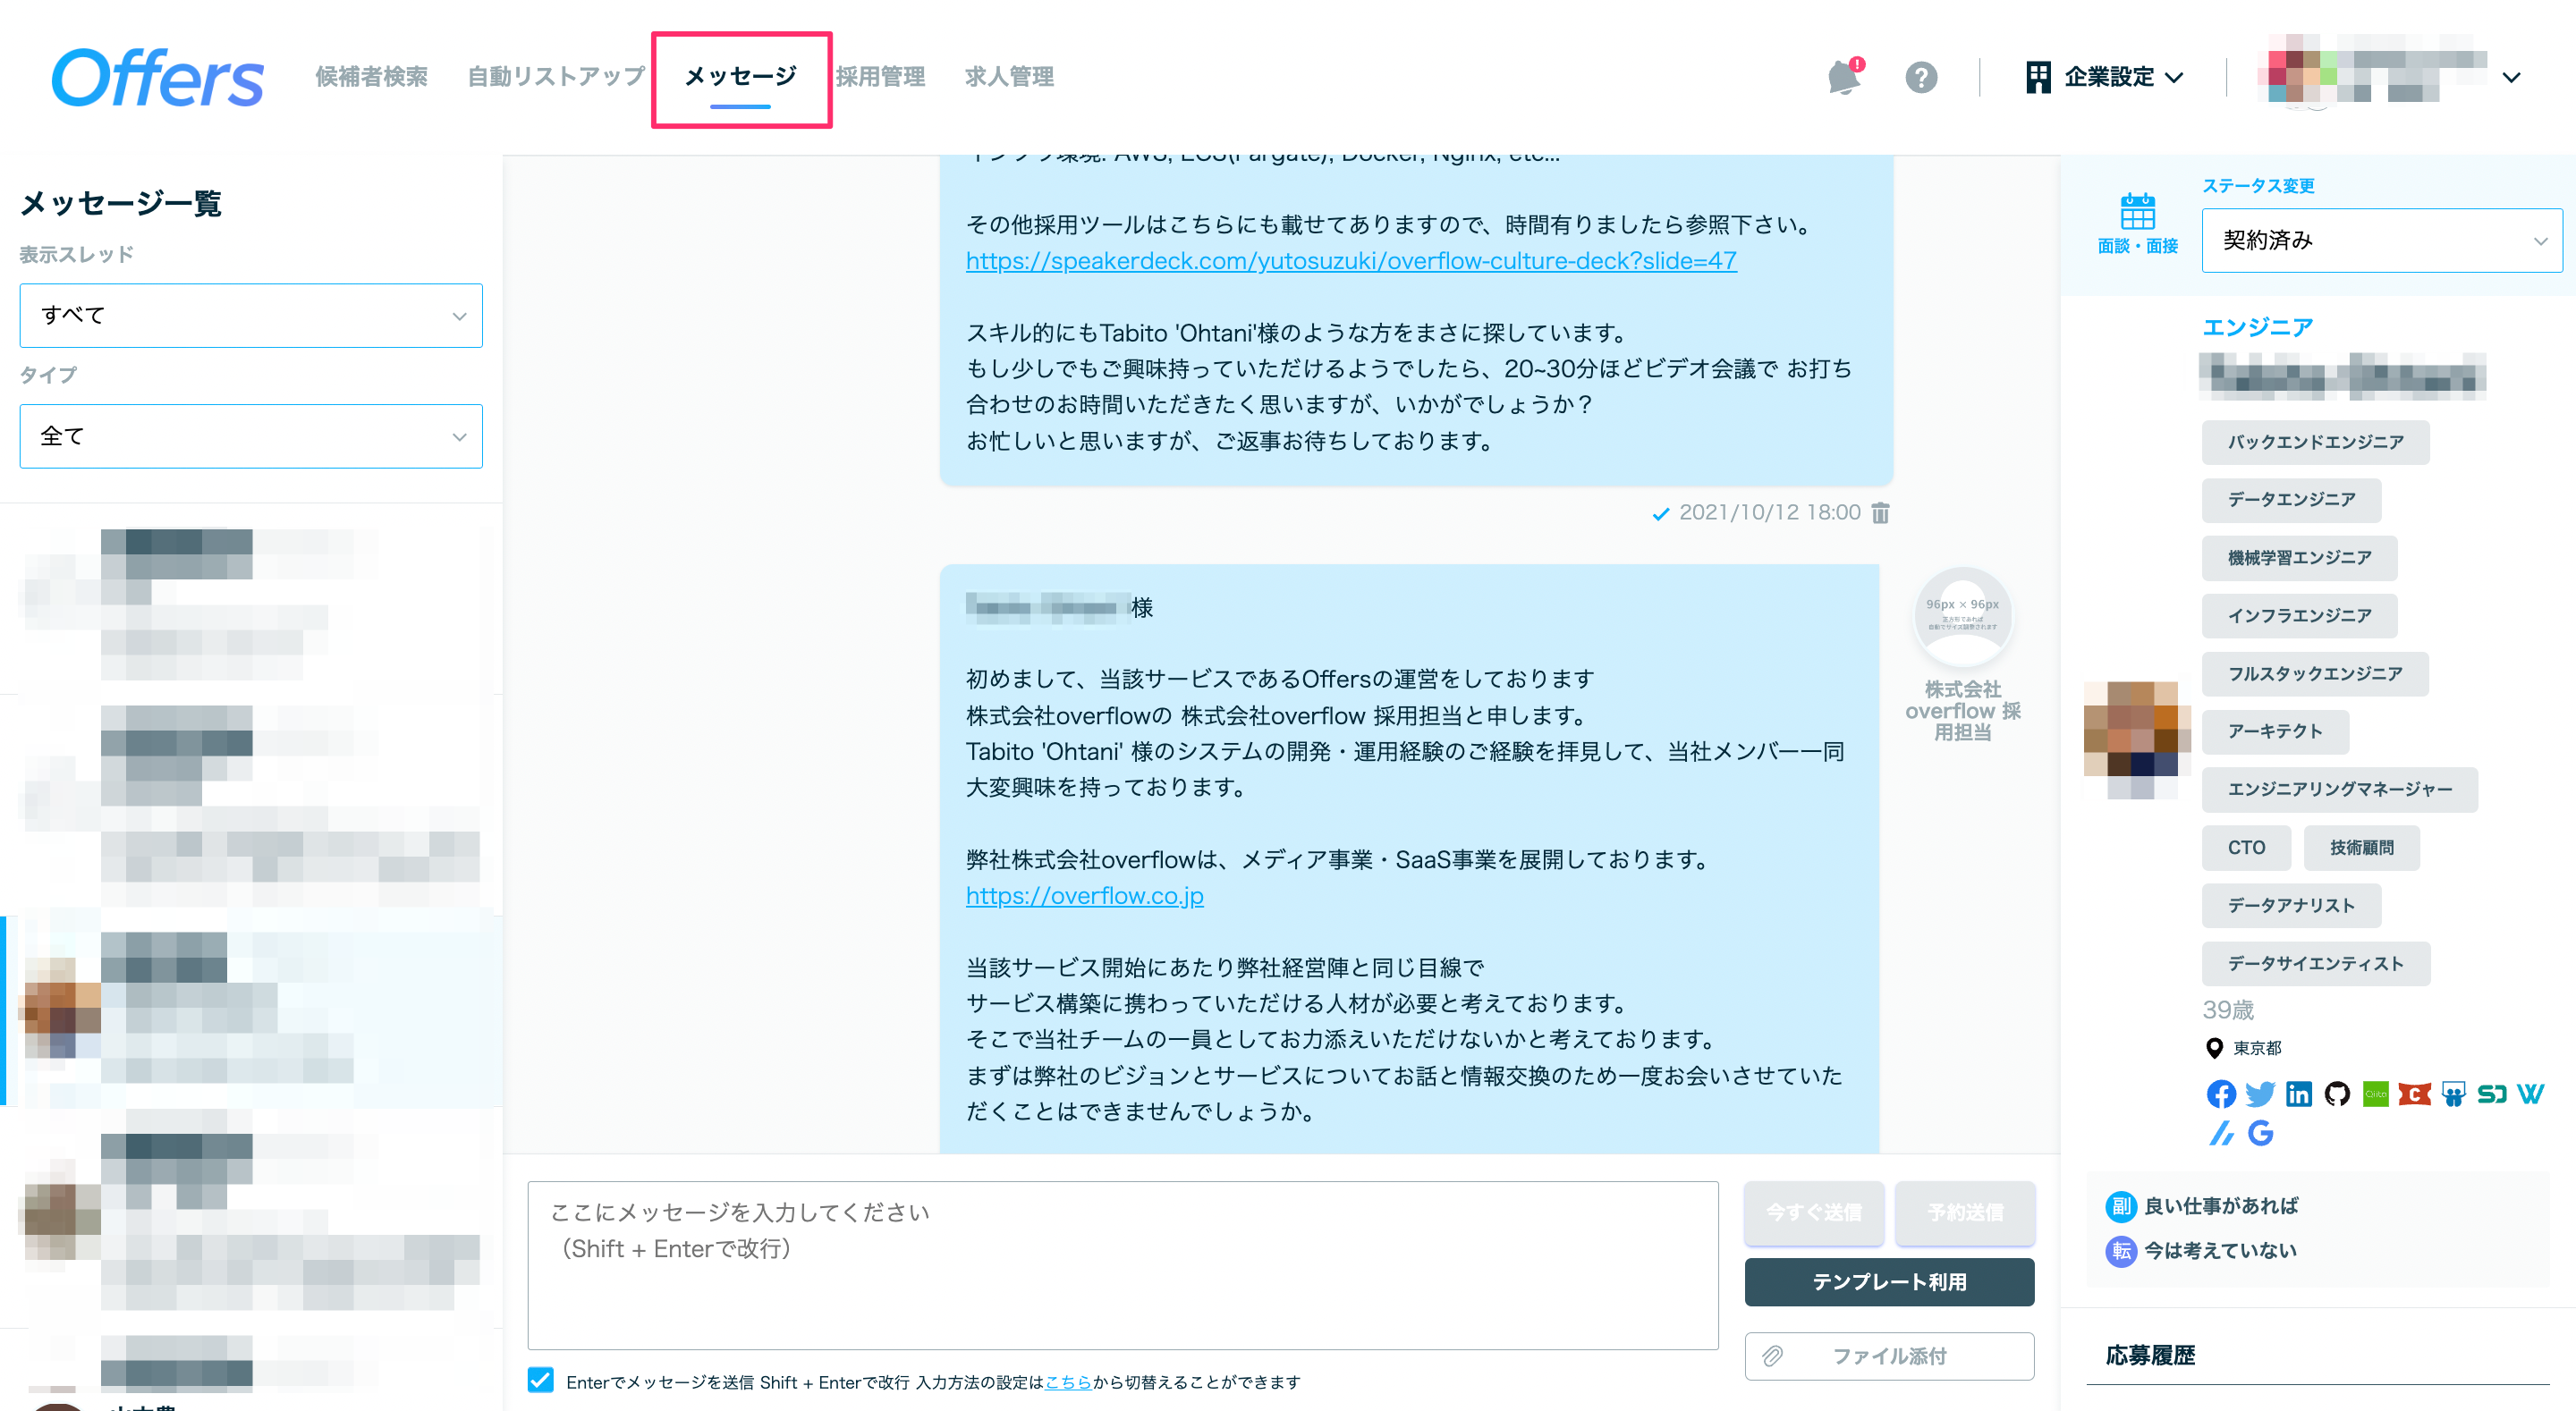The width and height of the screenshot is (2576, 1411).
Task: Open candidate's Twitter profile icon
Action: 2259,1094
